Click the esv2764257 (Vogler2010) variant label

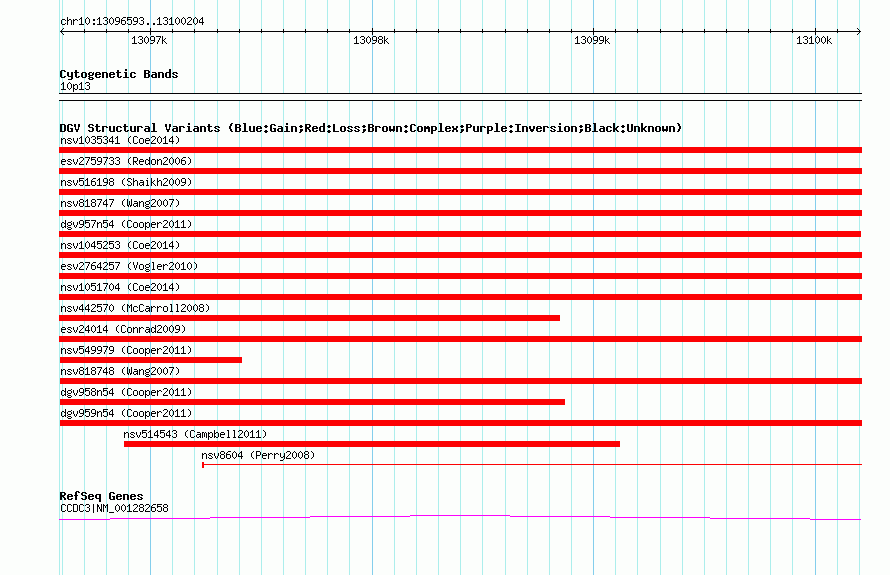click(129, 266)
